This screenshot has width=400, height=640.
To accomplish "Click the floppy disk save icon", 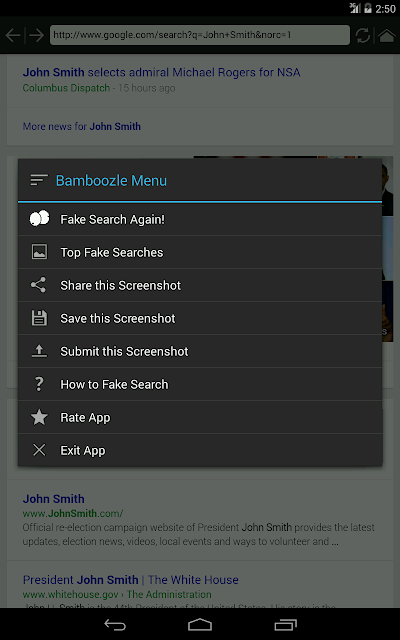I will tap(39, 318).
